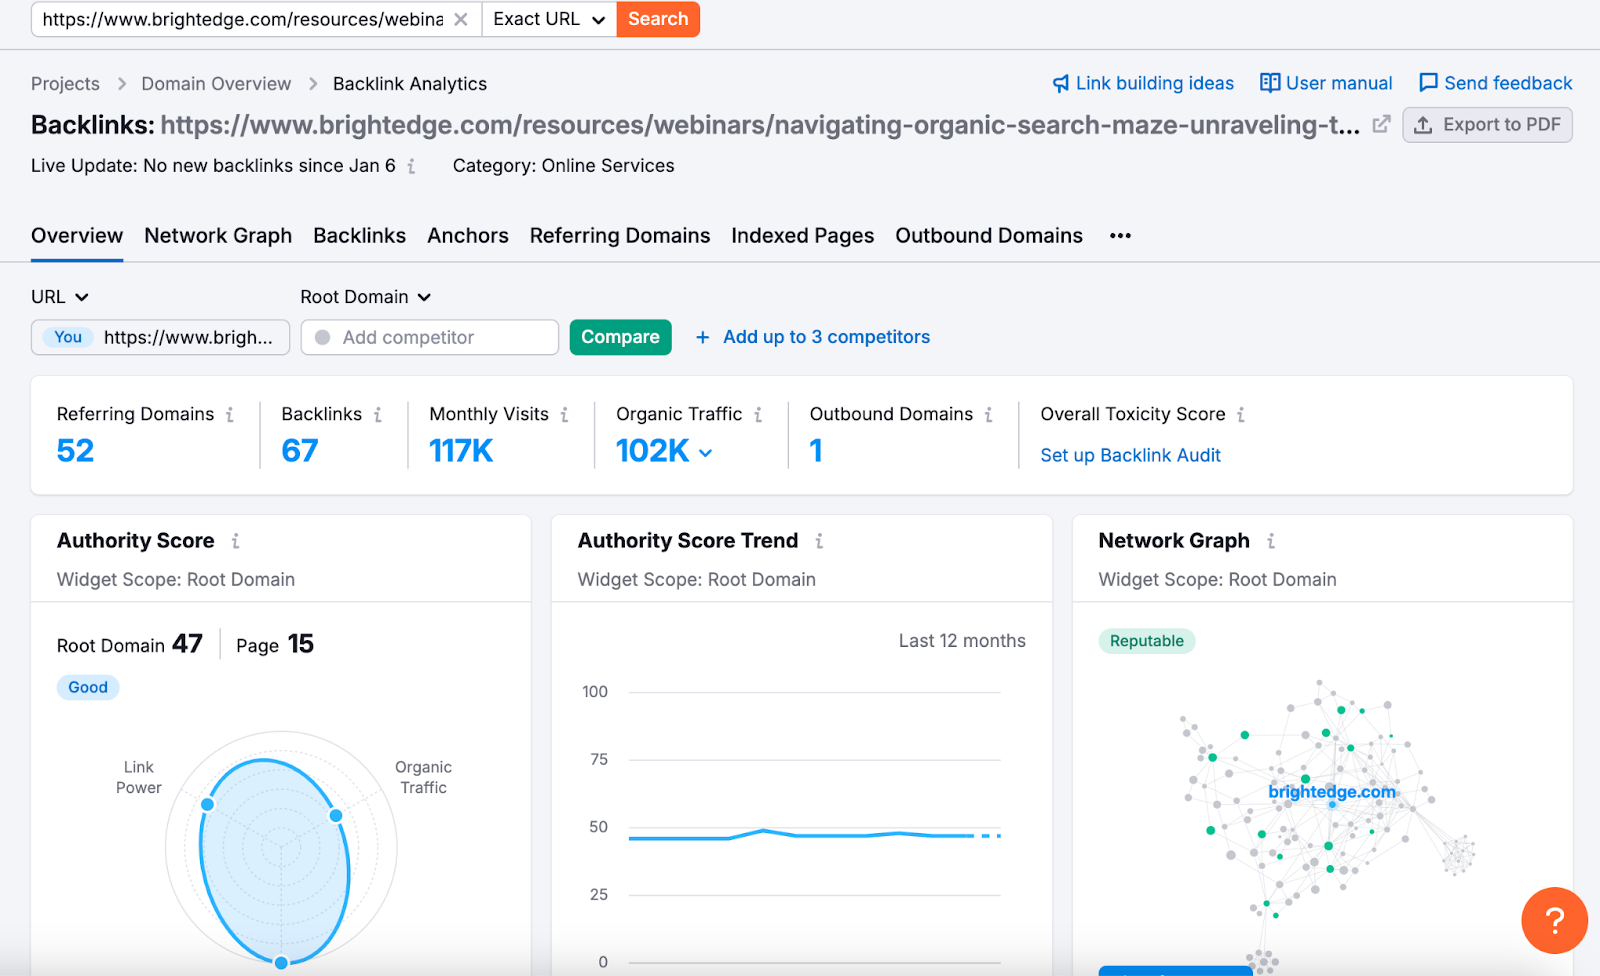Click the Send feedback chat icon
Viewport: 1600px width, 976px height.
pos(1428,83)
